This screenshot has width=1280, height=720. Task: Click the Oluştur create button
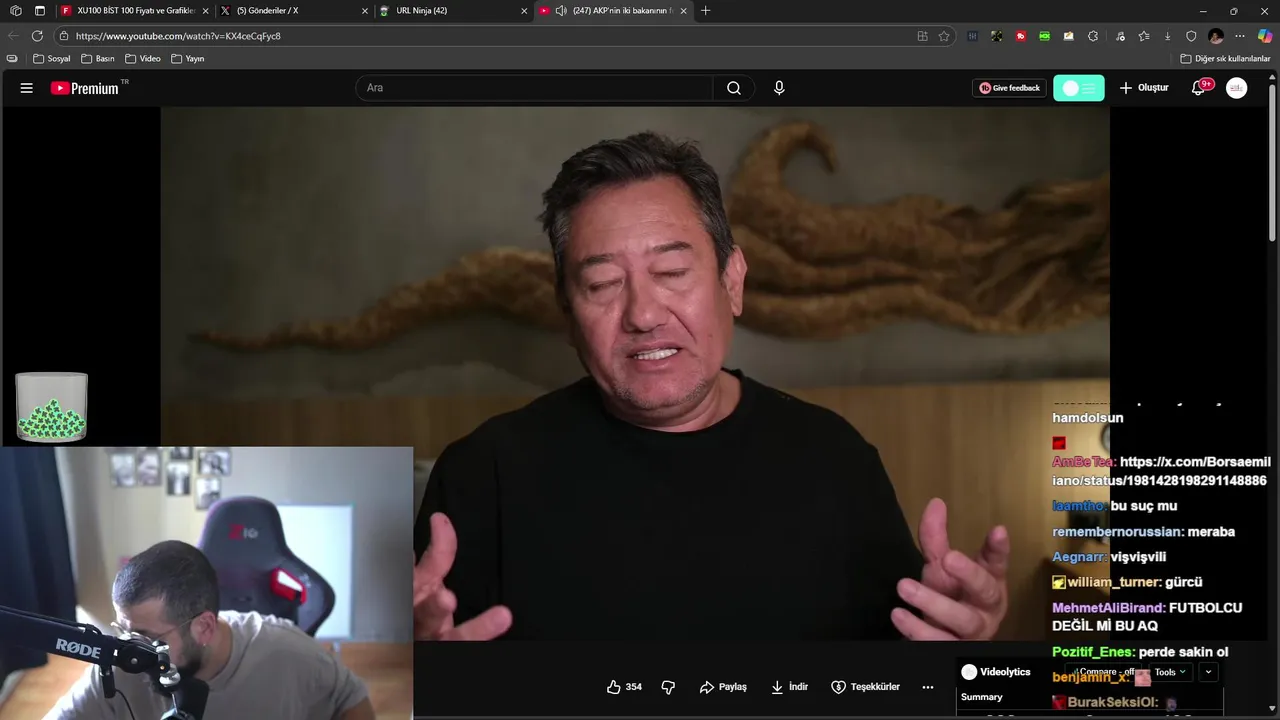coord(1144,88)
